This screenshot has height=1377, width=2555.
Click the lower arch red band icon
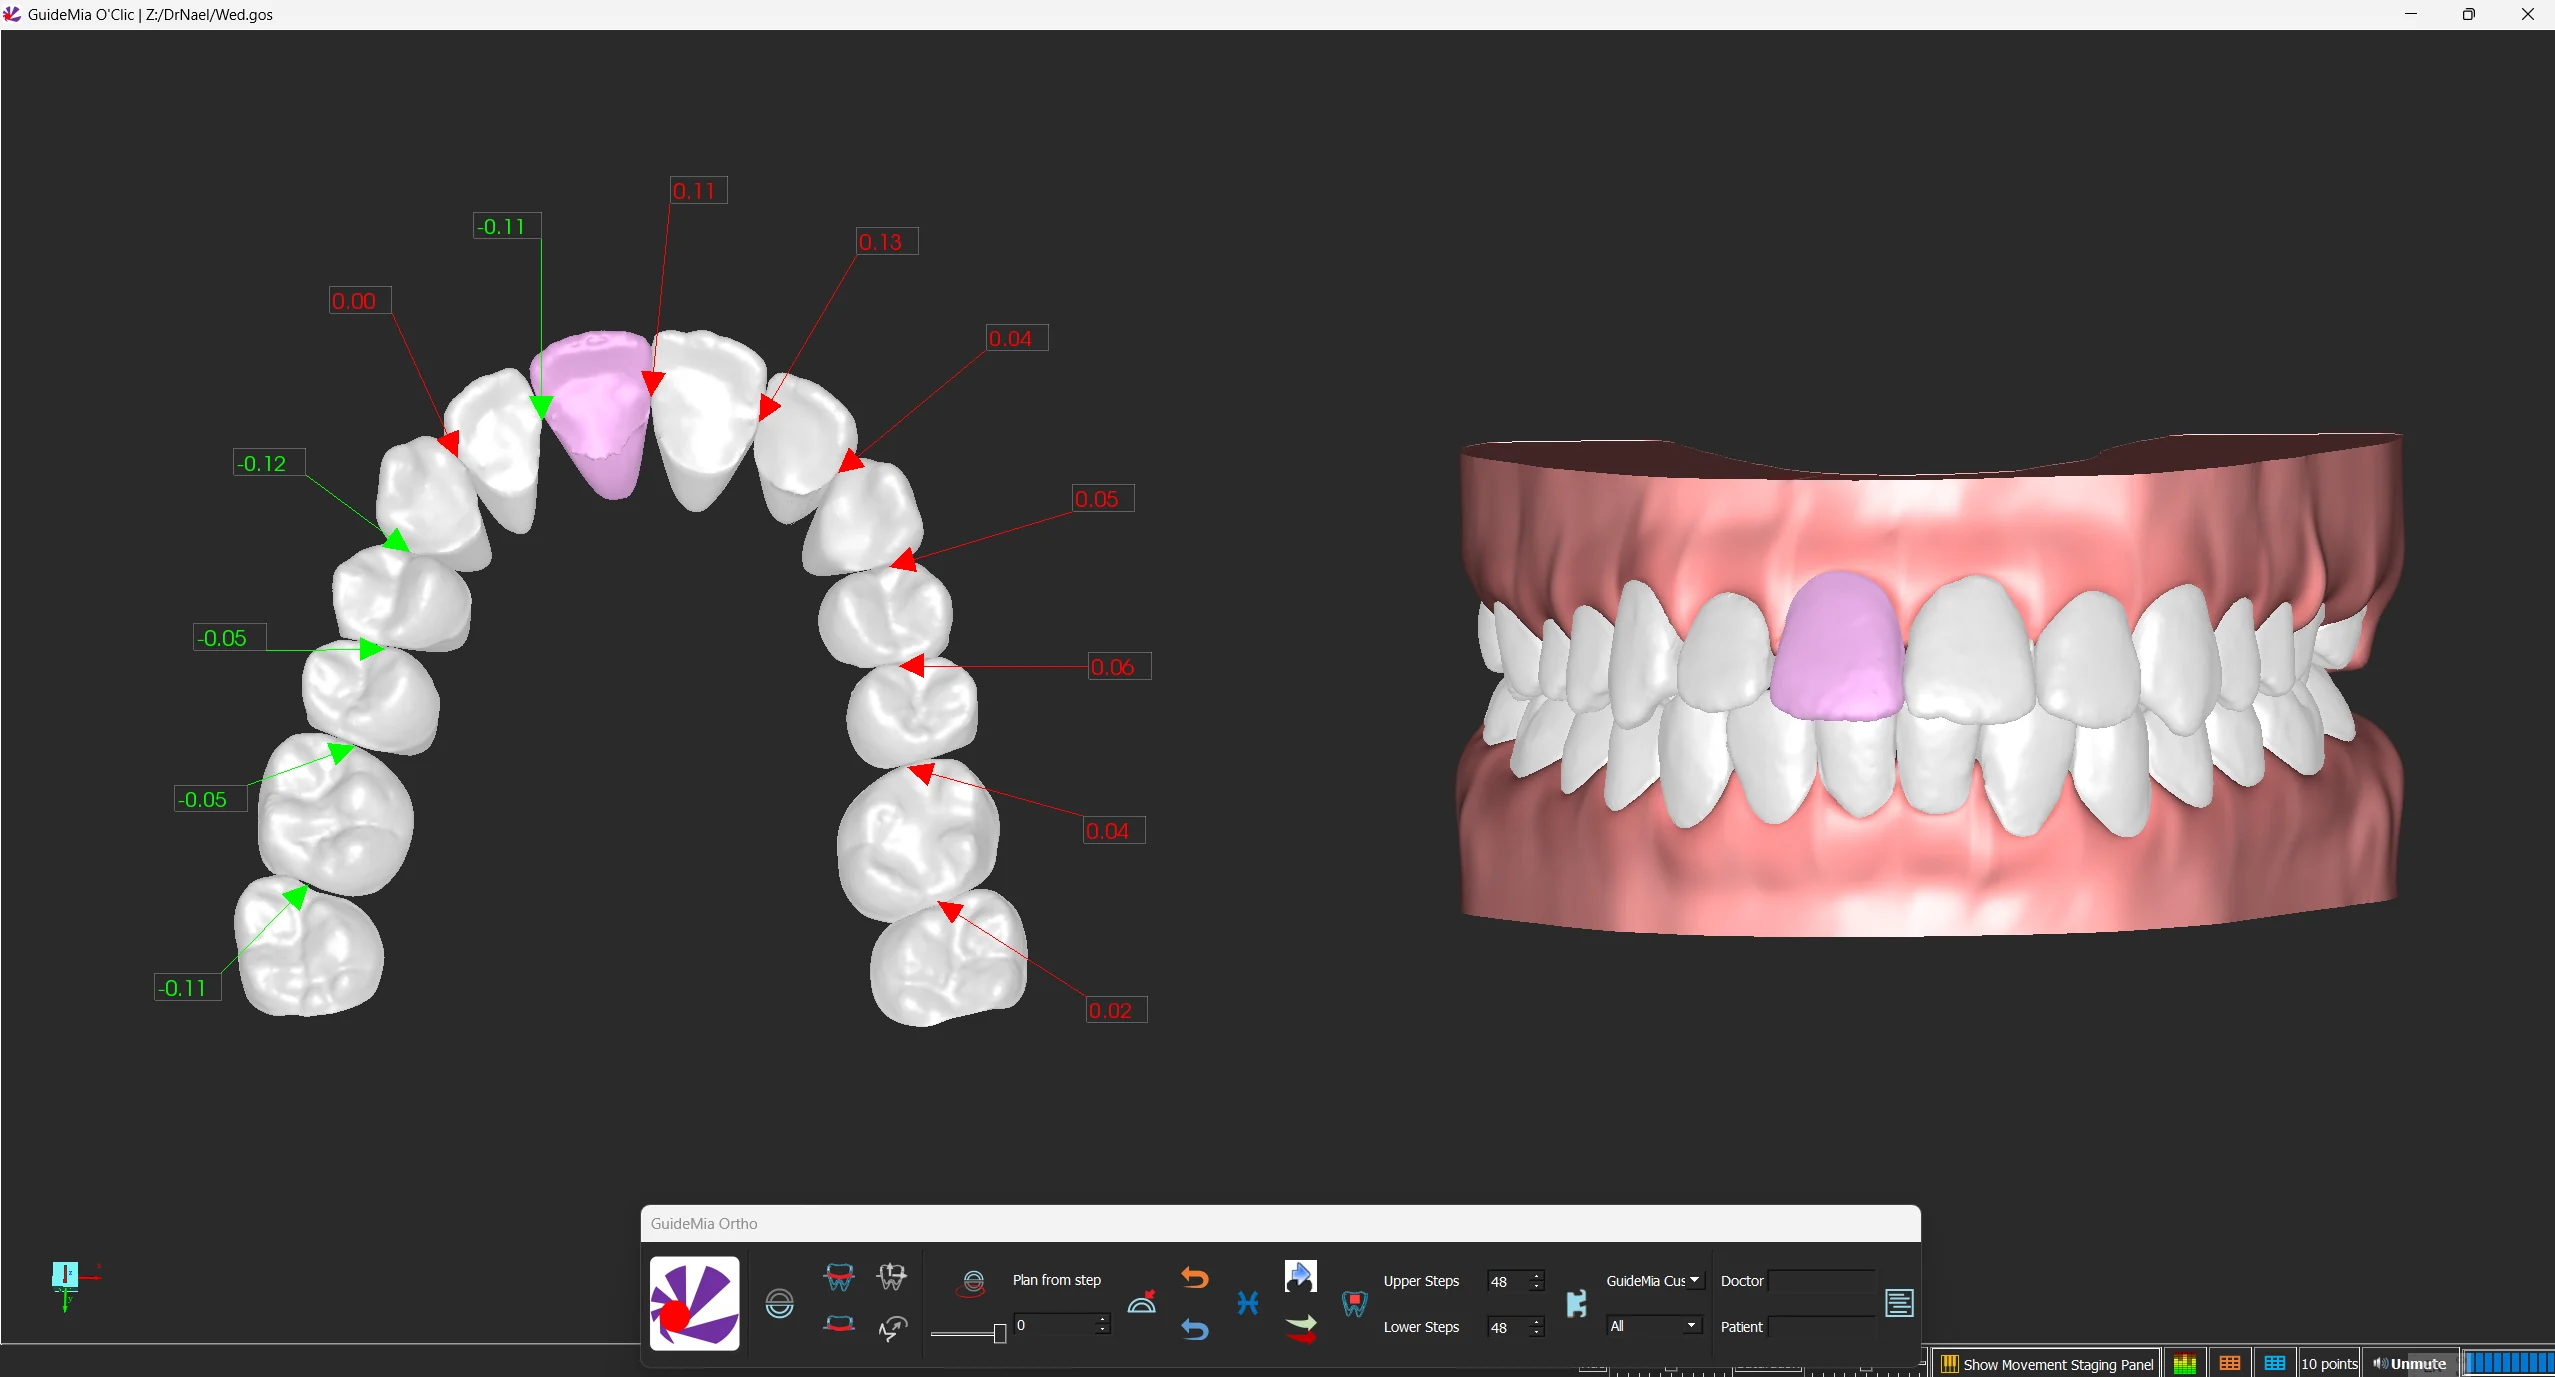(x=839, y=1324)
